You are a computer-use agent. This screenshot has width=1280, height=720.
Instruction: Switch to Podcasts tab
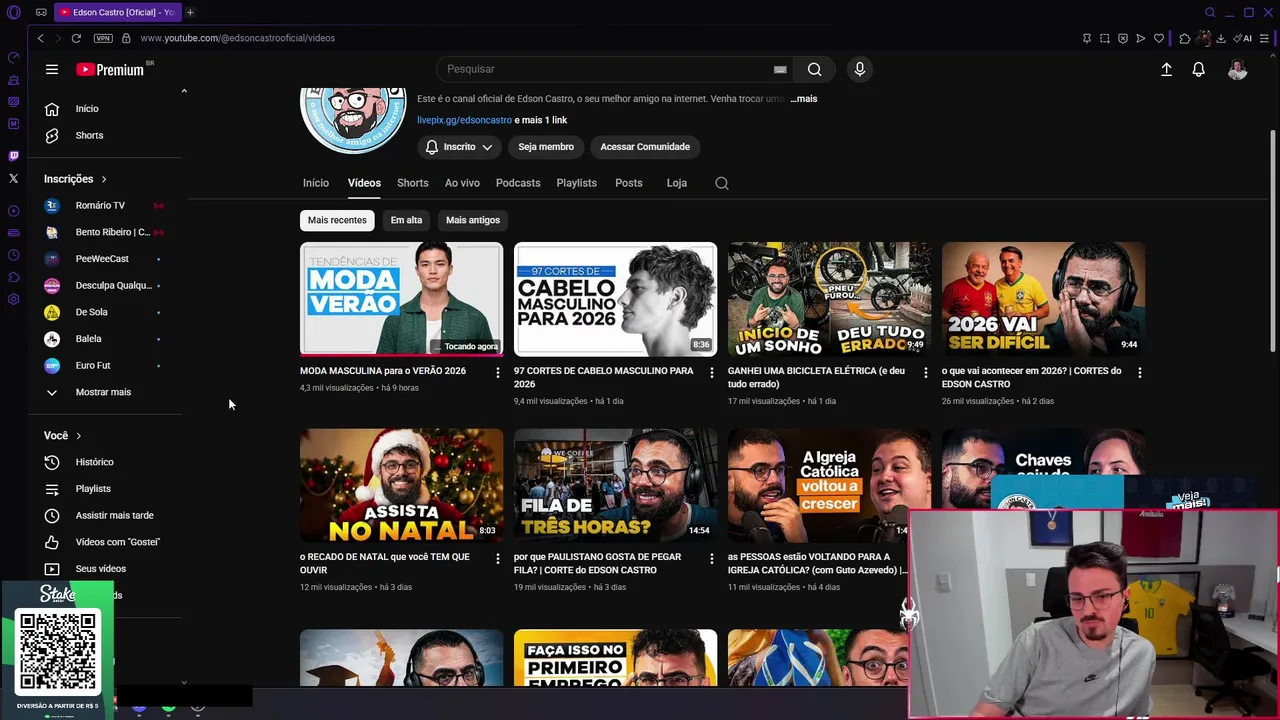(518, 183)
